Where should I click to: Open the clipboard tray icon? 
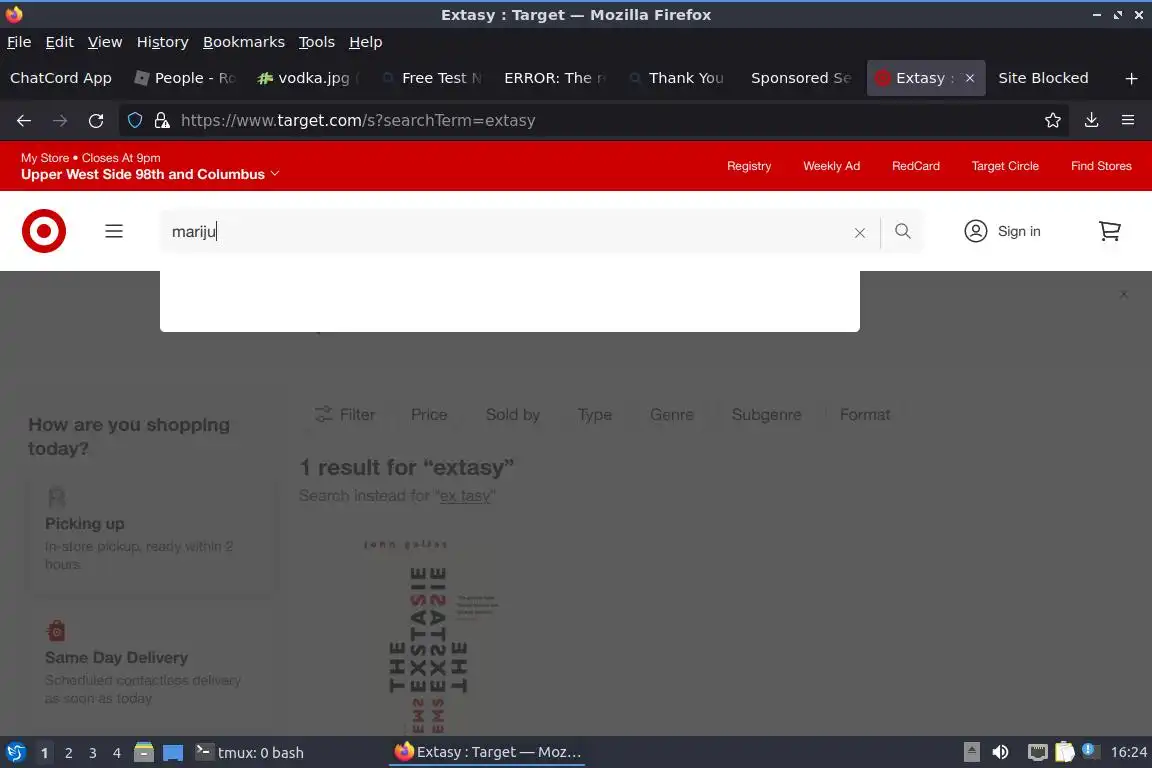click(x=1065, y=753)
